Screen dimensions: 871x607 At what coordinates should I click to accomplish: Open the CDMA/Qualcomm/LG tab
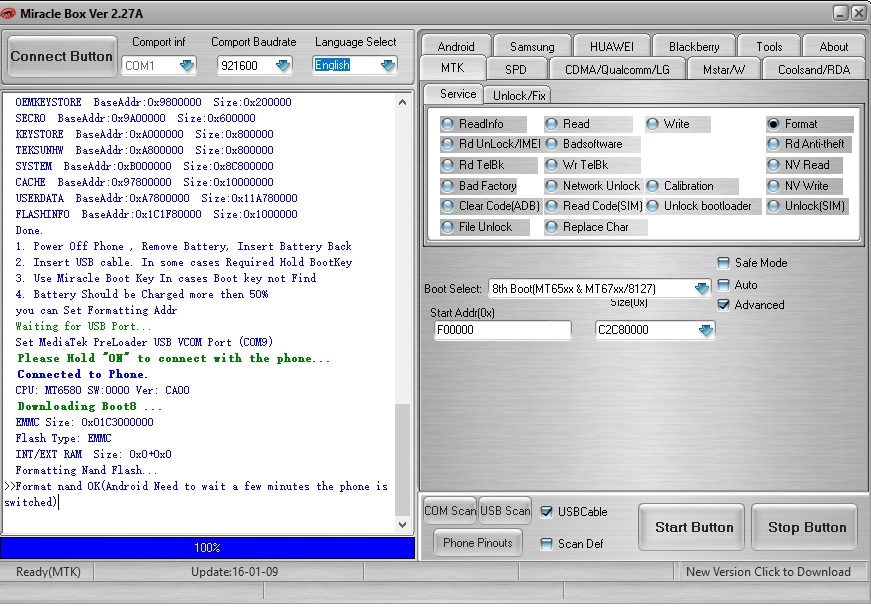(x=617, y=69)
